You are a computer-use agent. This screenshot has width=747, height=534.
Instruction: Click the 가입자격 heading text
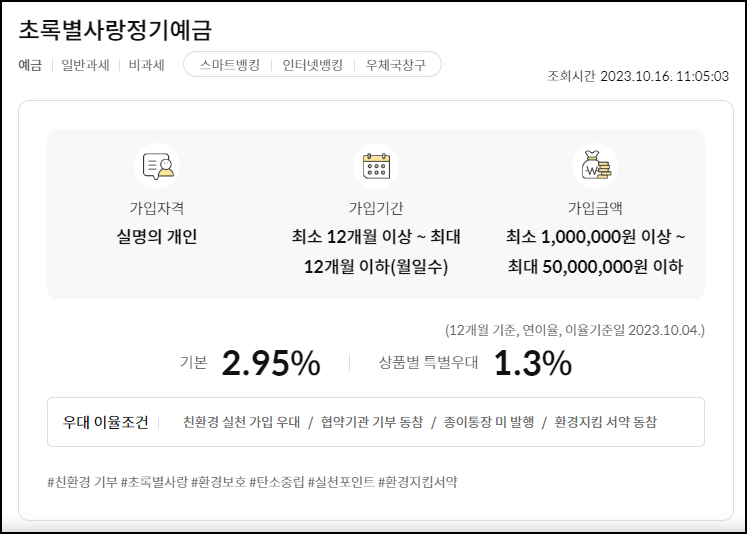click(x=157, y=208)
